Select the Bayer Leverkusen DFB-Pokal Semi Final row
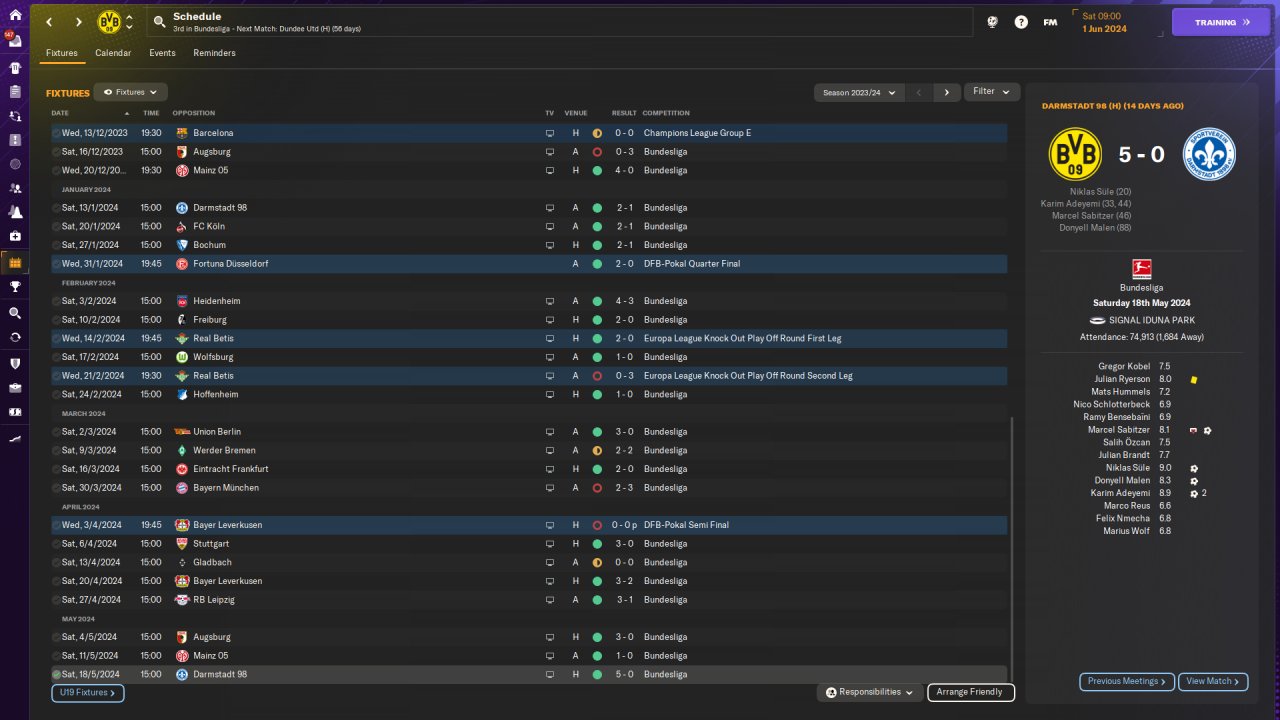 click(x=529, y=525)
